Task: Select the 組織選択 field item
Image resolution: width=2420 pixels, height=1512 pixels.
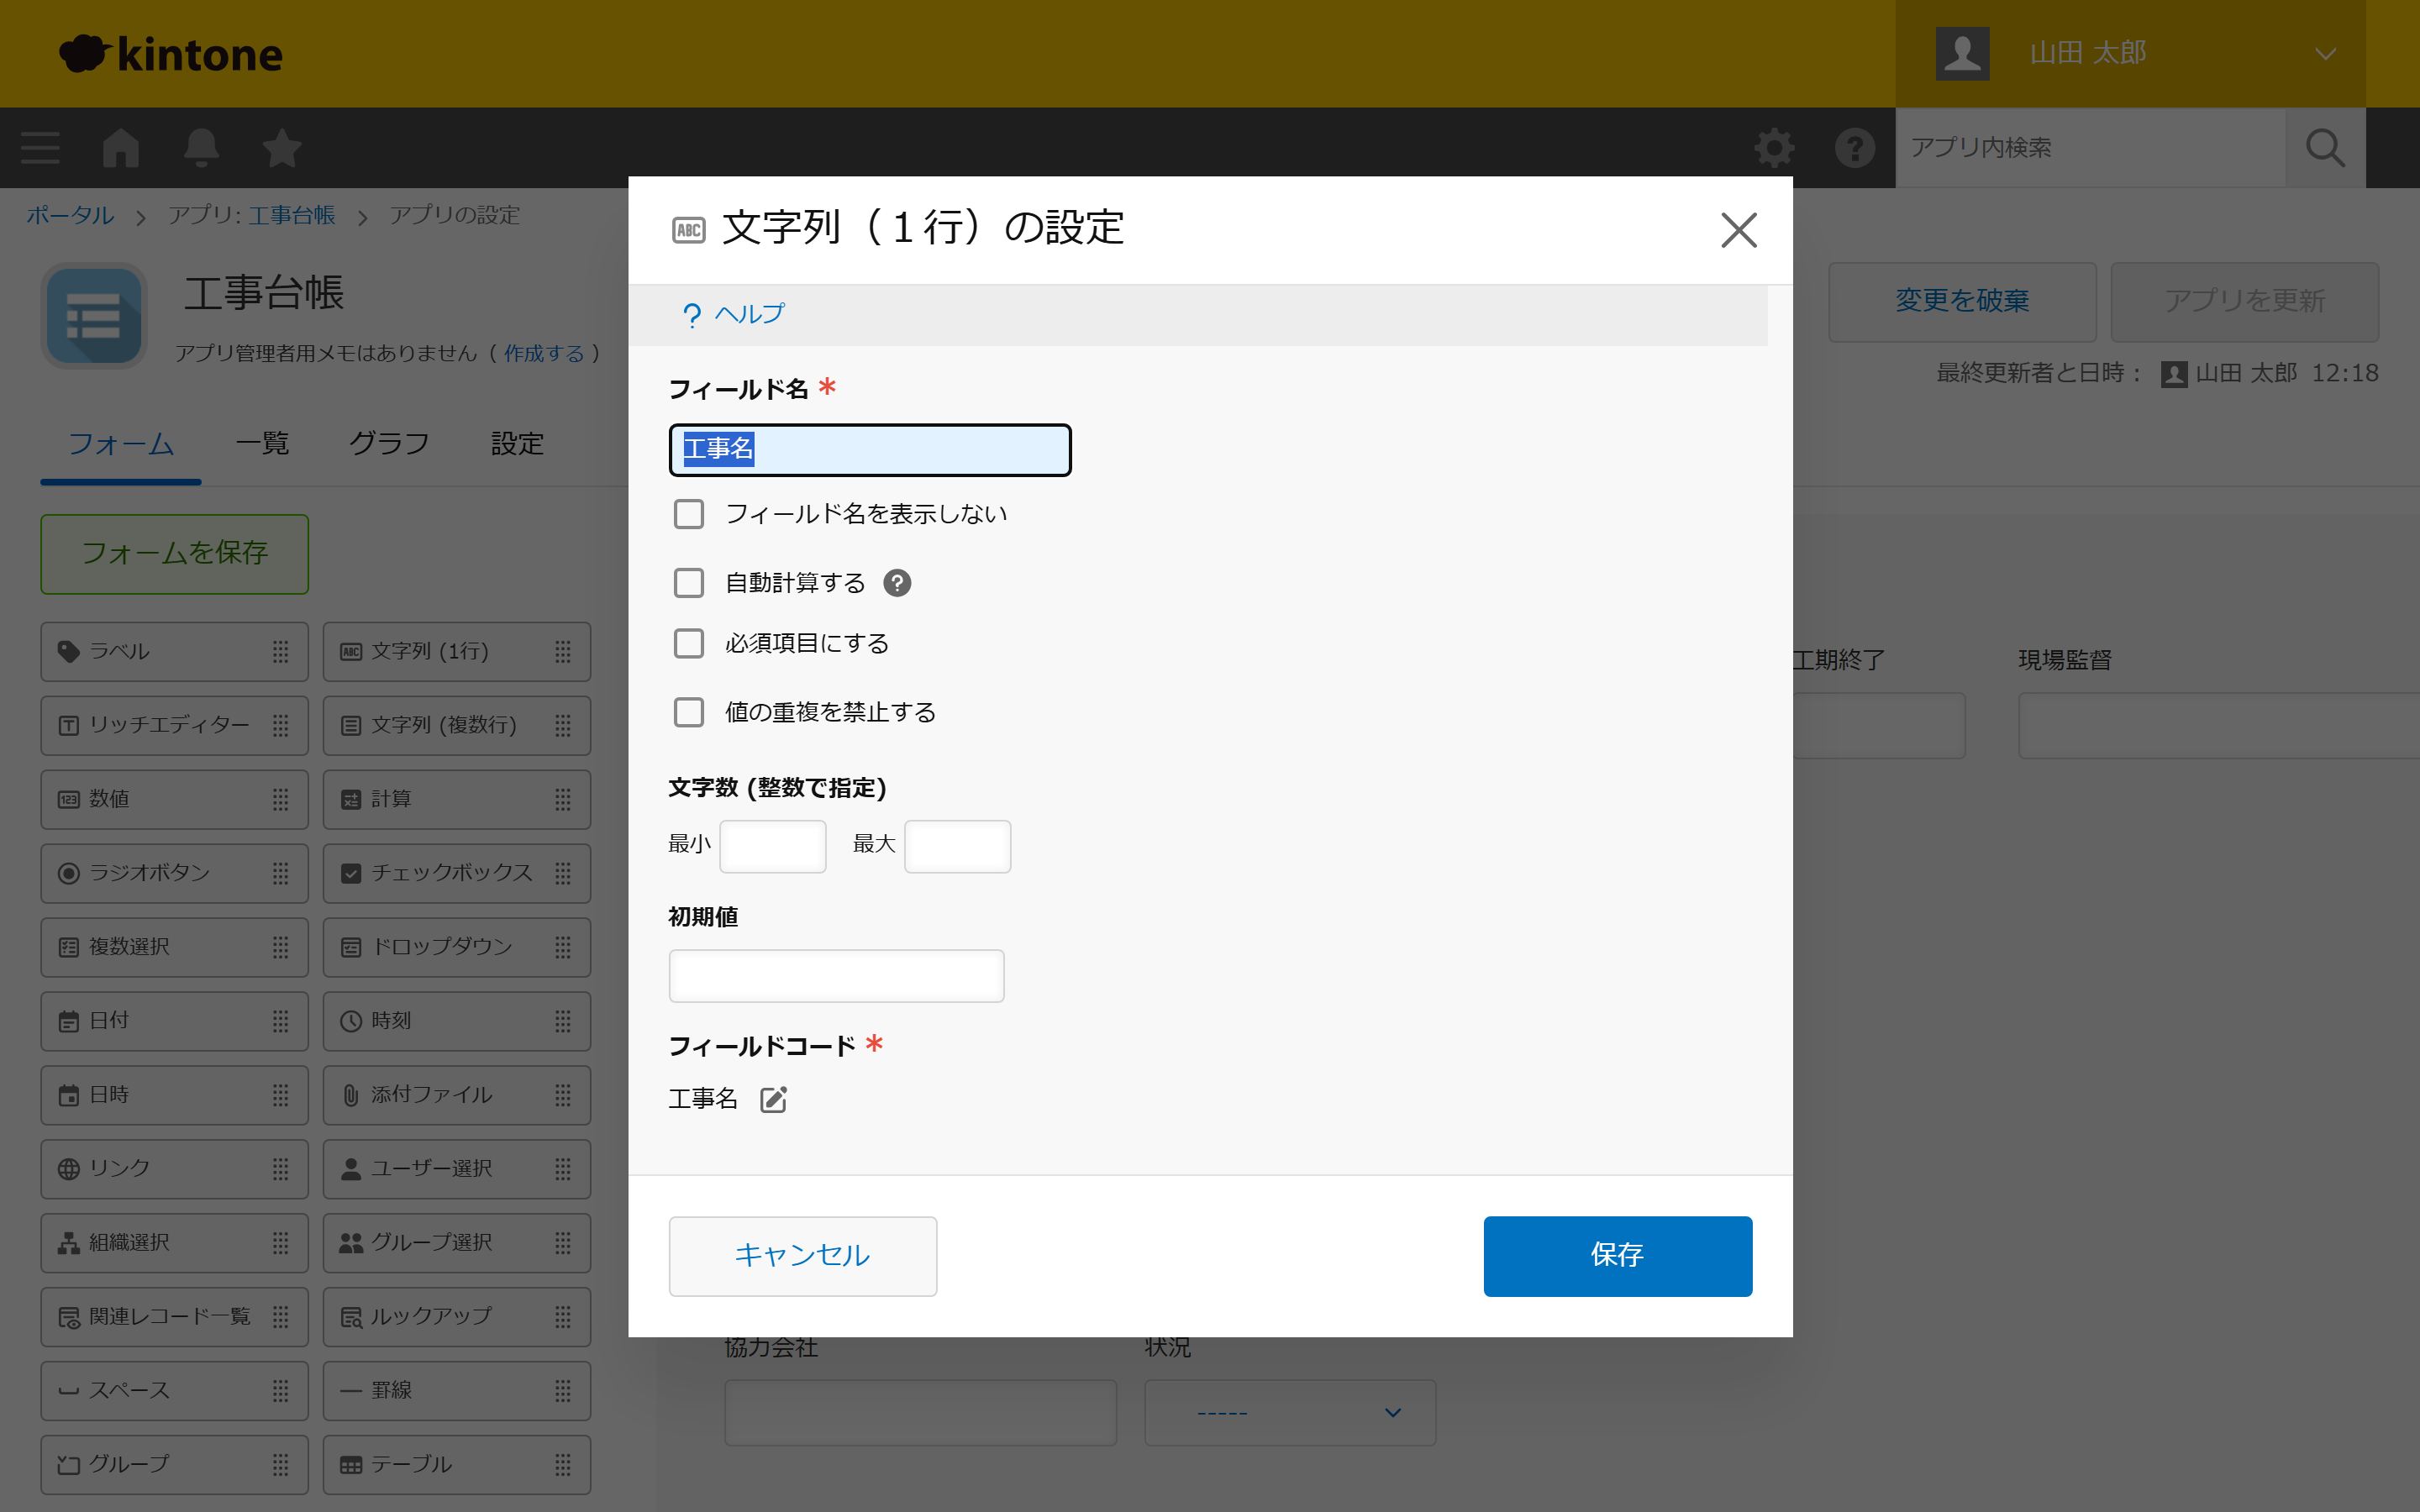Action: click(x=175, y=1244)
